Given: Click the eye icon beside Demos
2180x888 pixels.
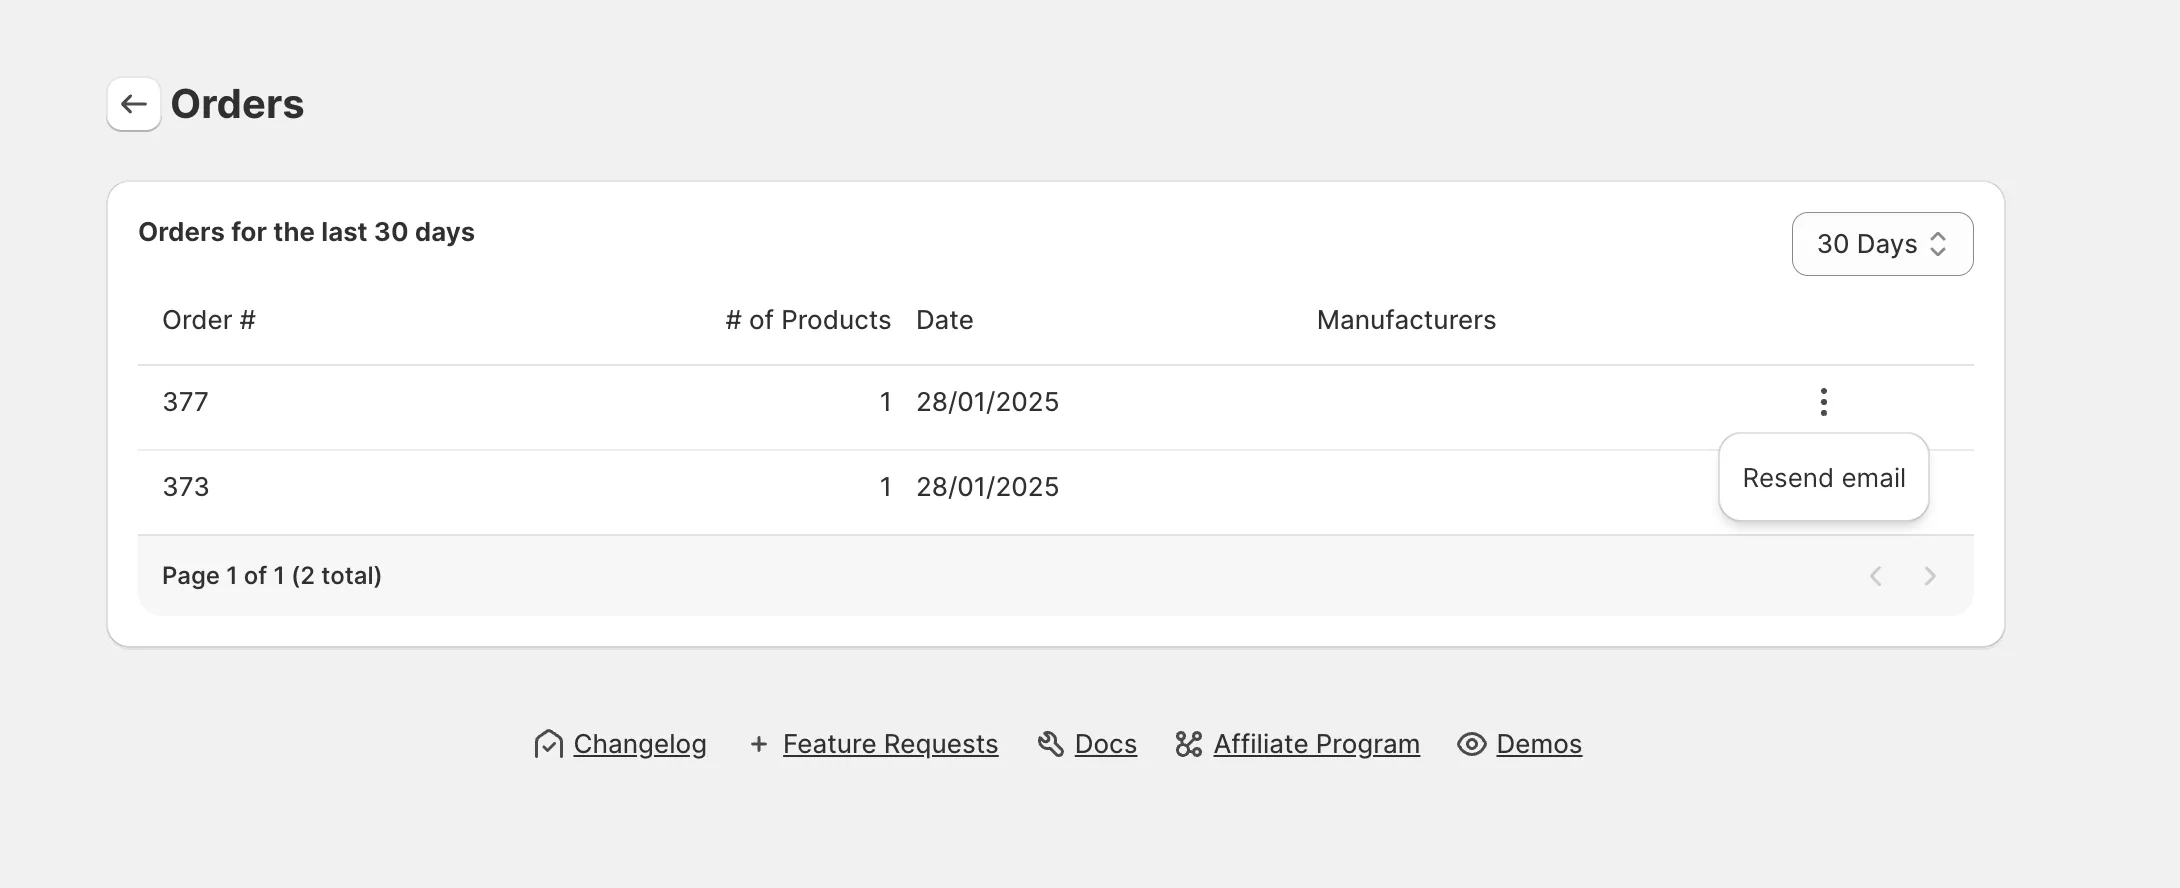Looking at the screenshot, I should pyautogui.click(x=1470, y=744).
